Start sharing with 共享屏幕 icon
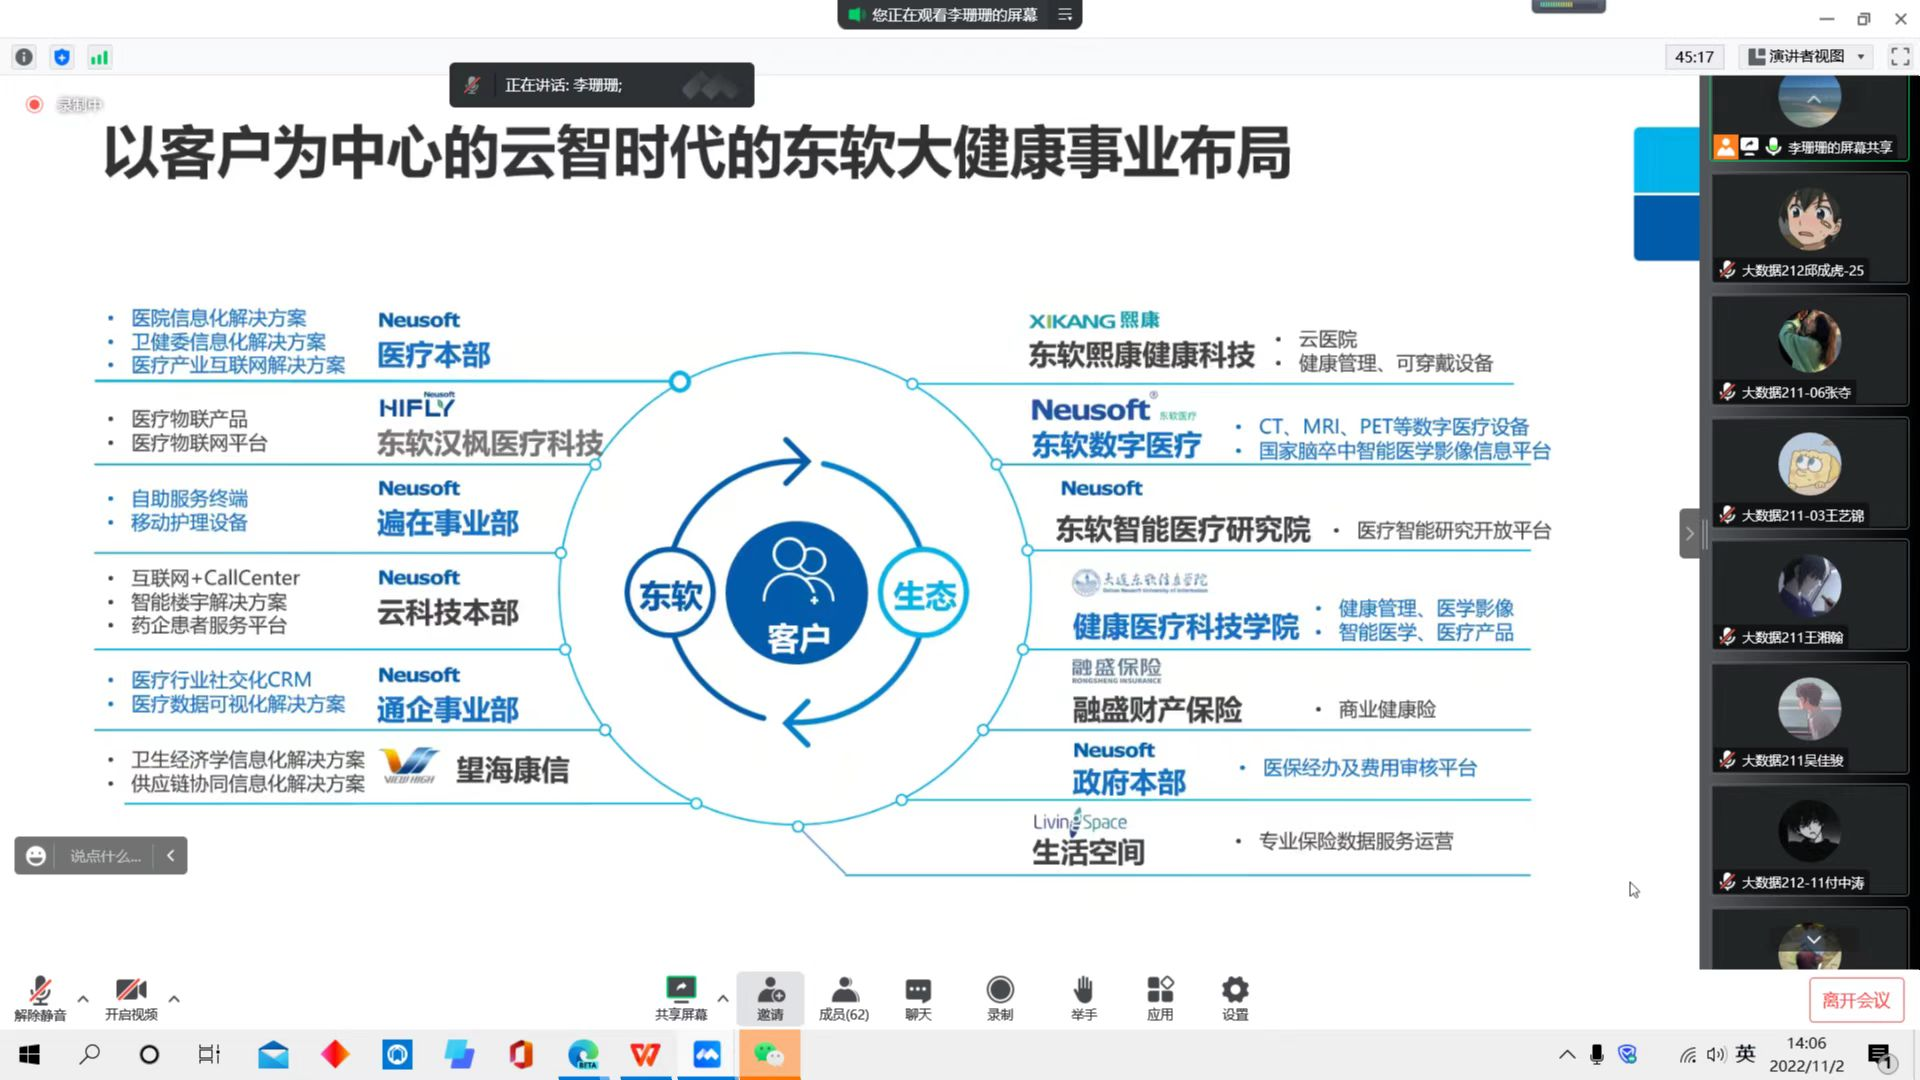The height and width of the screenshot is (1080, 1920). [x=681, y=998]
